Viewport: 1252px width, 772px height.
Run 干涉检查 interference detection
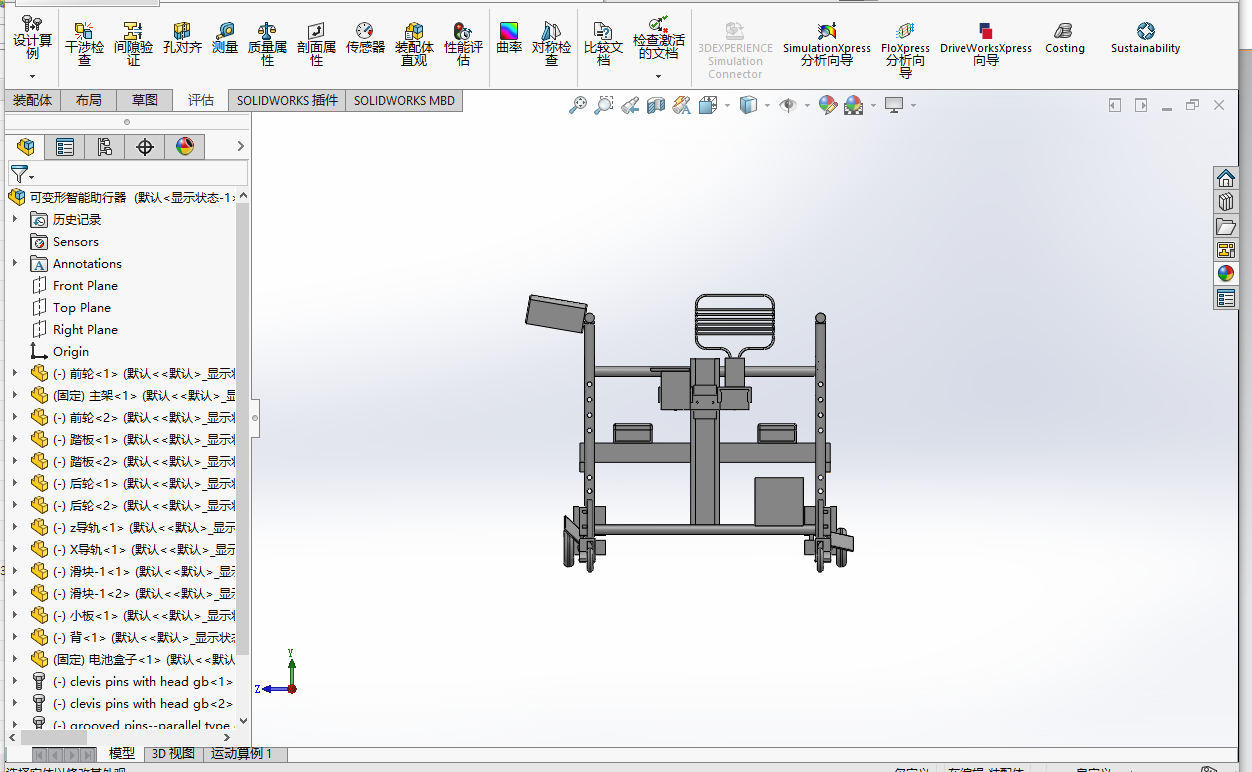(x=84, y=45)
